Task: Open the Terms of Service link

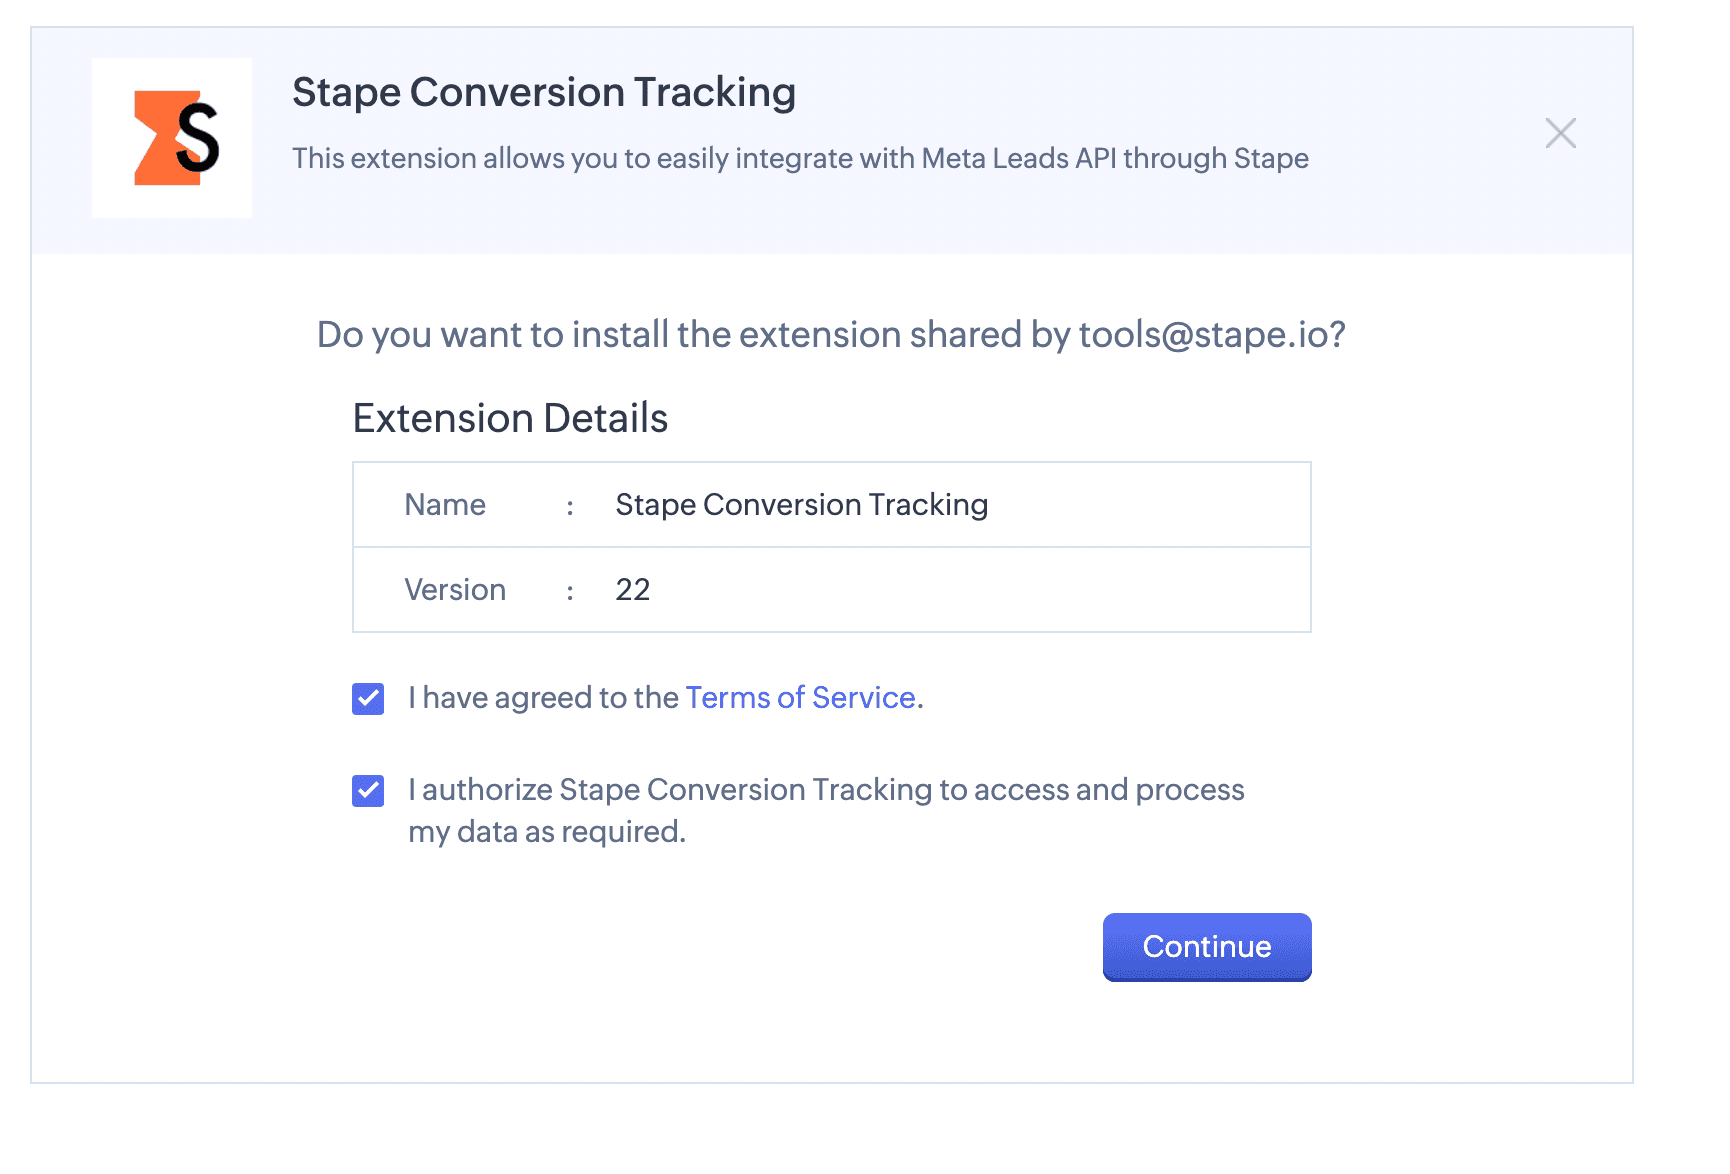Action: [x=800, y=698]
